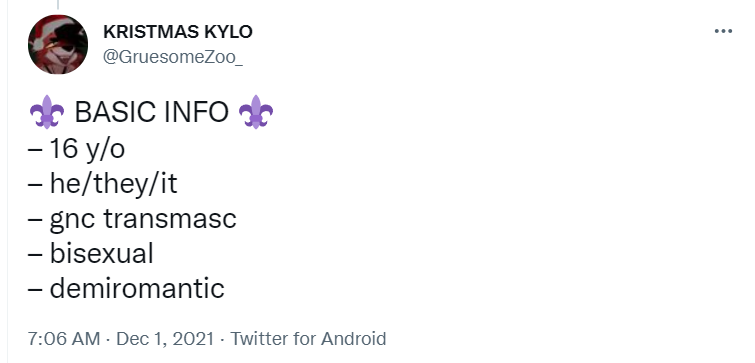Screen dimensions: 755x363
Task: Click the fleur-de-lis emoji before BASIC INFO
Action: [47, 112]
